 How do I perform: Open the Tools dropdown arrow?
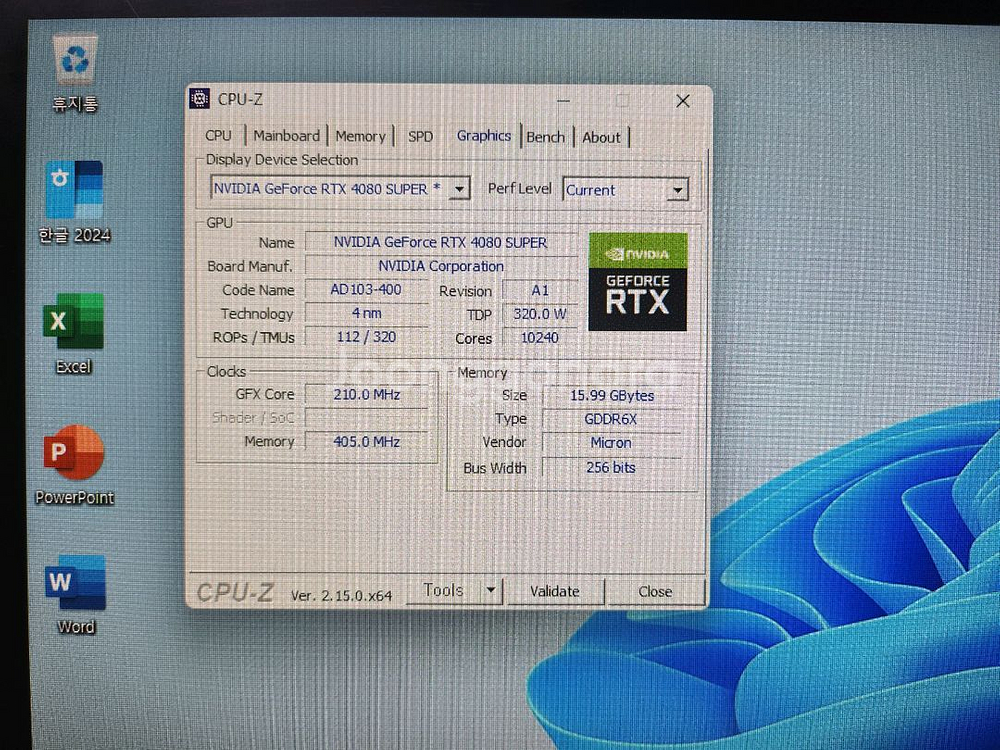(x=491, y=591)
